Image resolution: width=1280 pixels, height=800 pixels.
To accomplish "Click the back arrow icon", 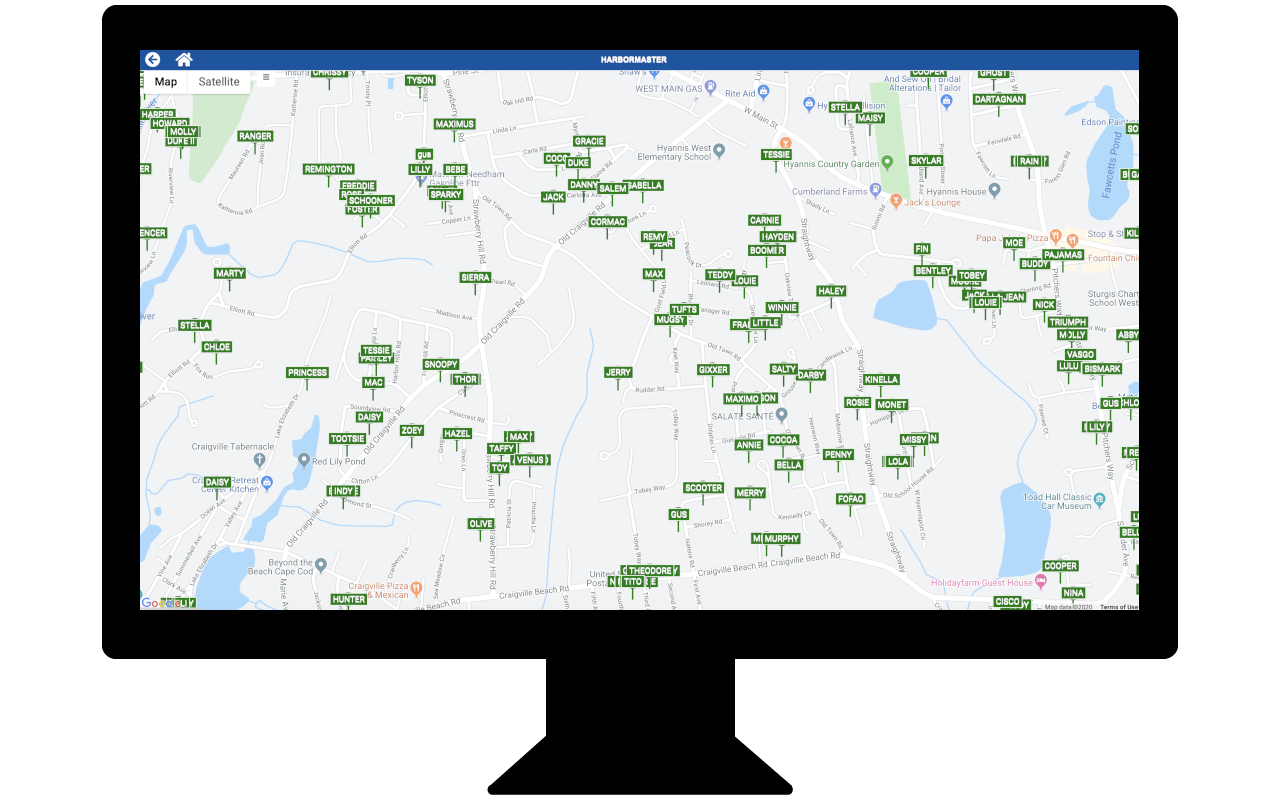I will click(152, 60).
